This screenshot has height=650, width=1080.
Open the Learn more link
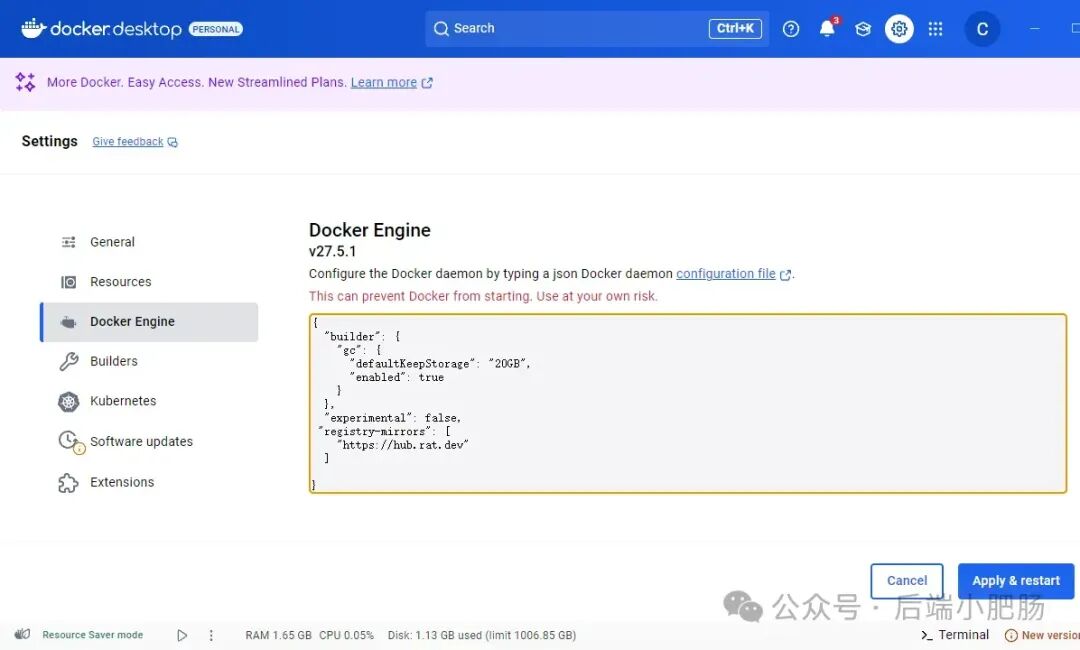click(384, 82)
